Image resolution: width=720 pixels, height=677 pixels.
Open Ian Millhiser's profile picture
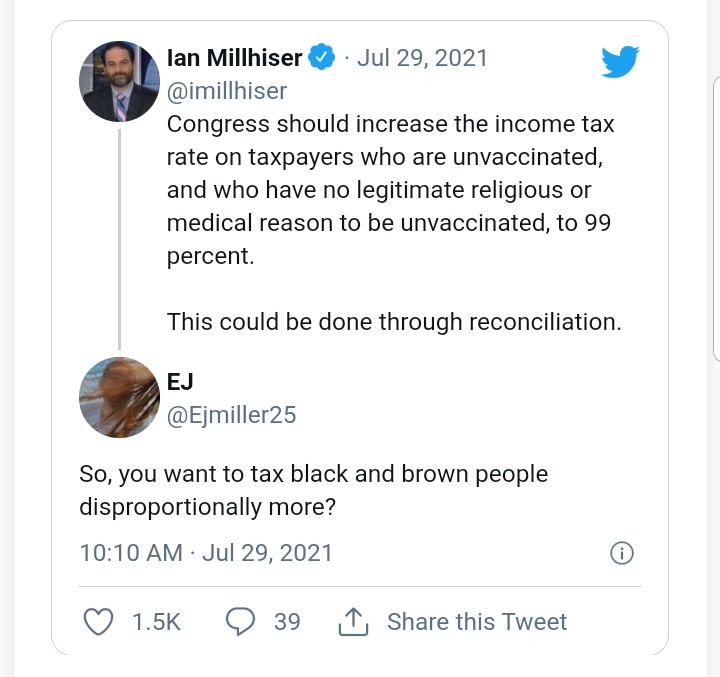coord(119,82)
